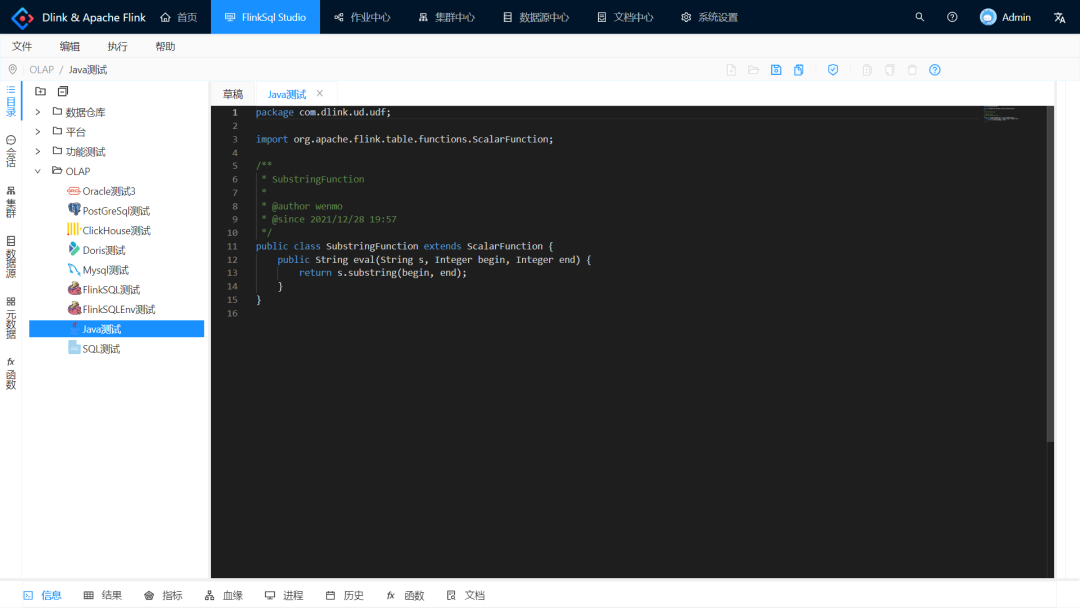
Task: Open the 函数 bottom tab
Action: (x=405, y=596)
